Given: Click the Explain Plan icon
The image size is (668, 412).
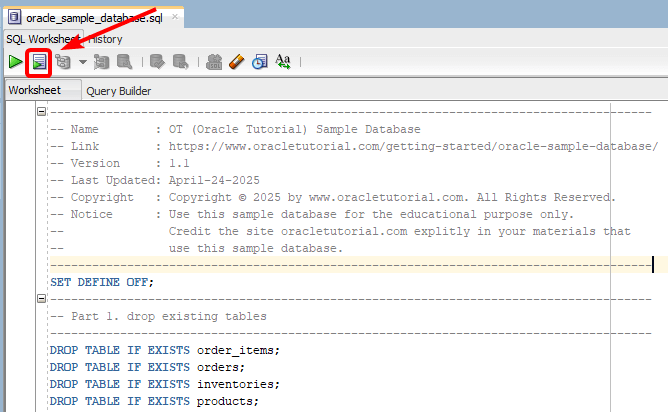Looking at the screenshot, I should pos(63,62).
